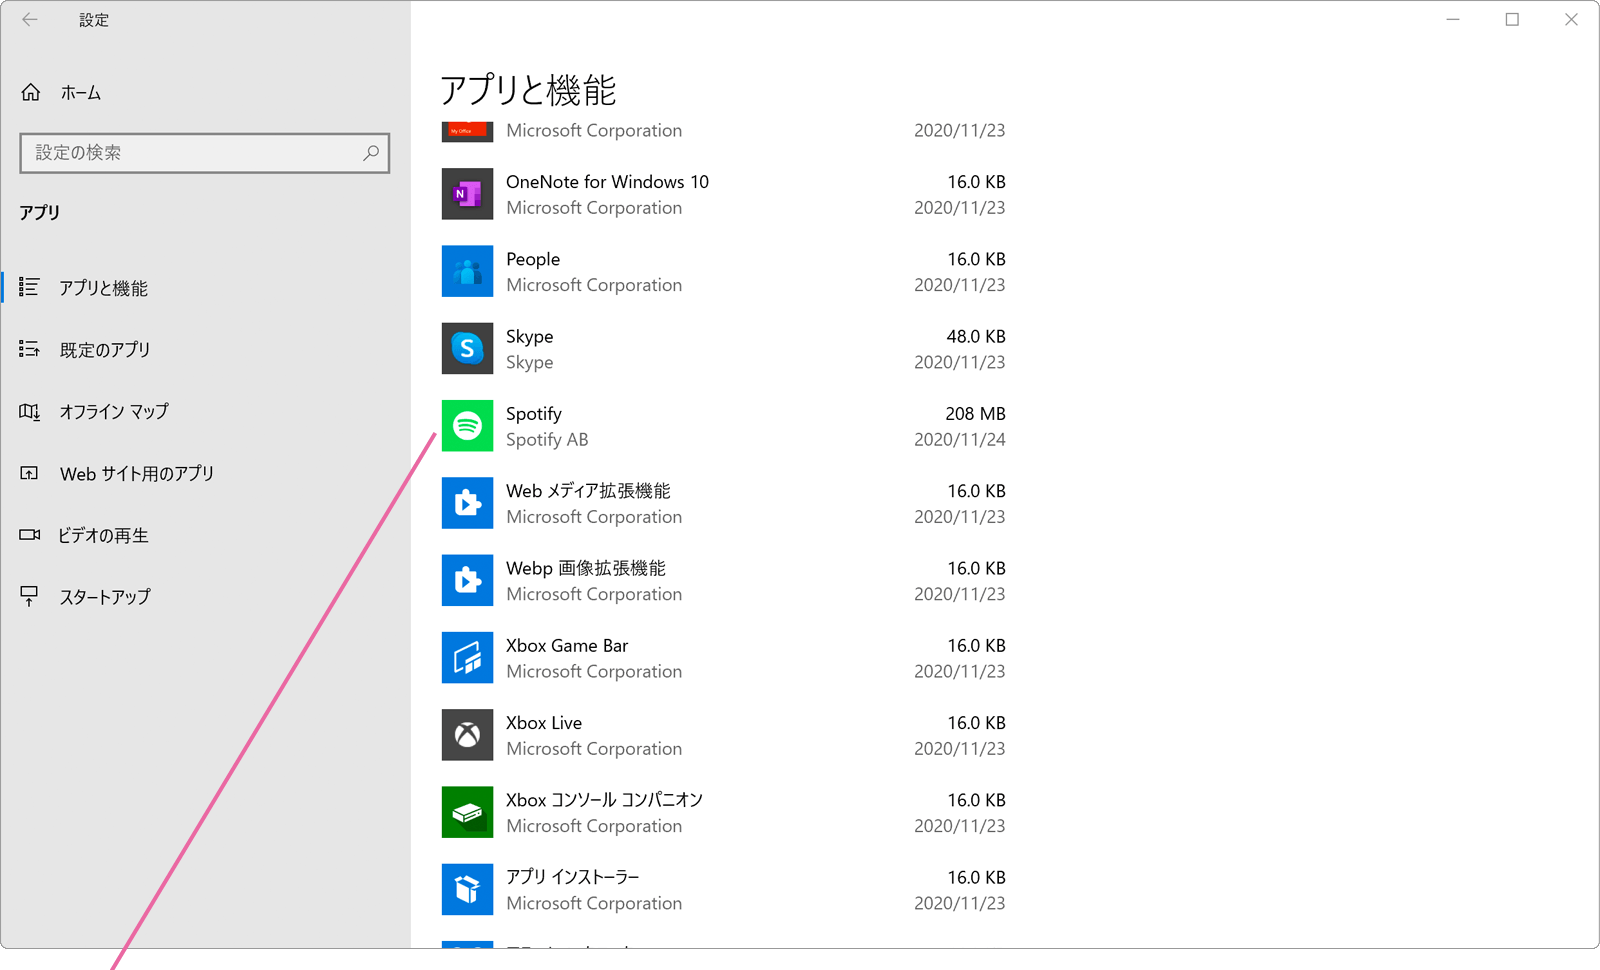Click the People app icon
This screenshot has height=970, width=1600.
(x=467, y=271)
